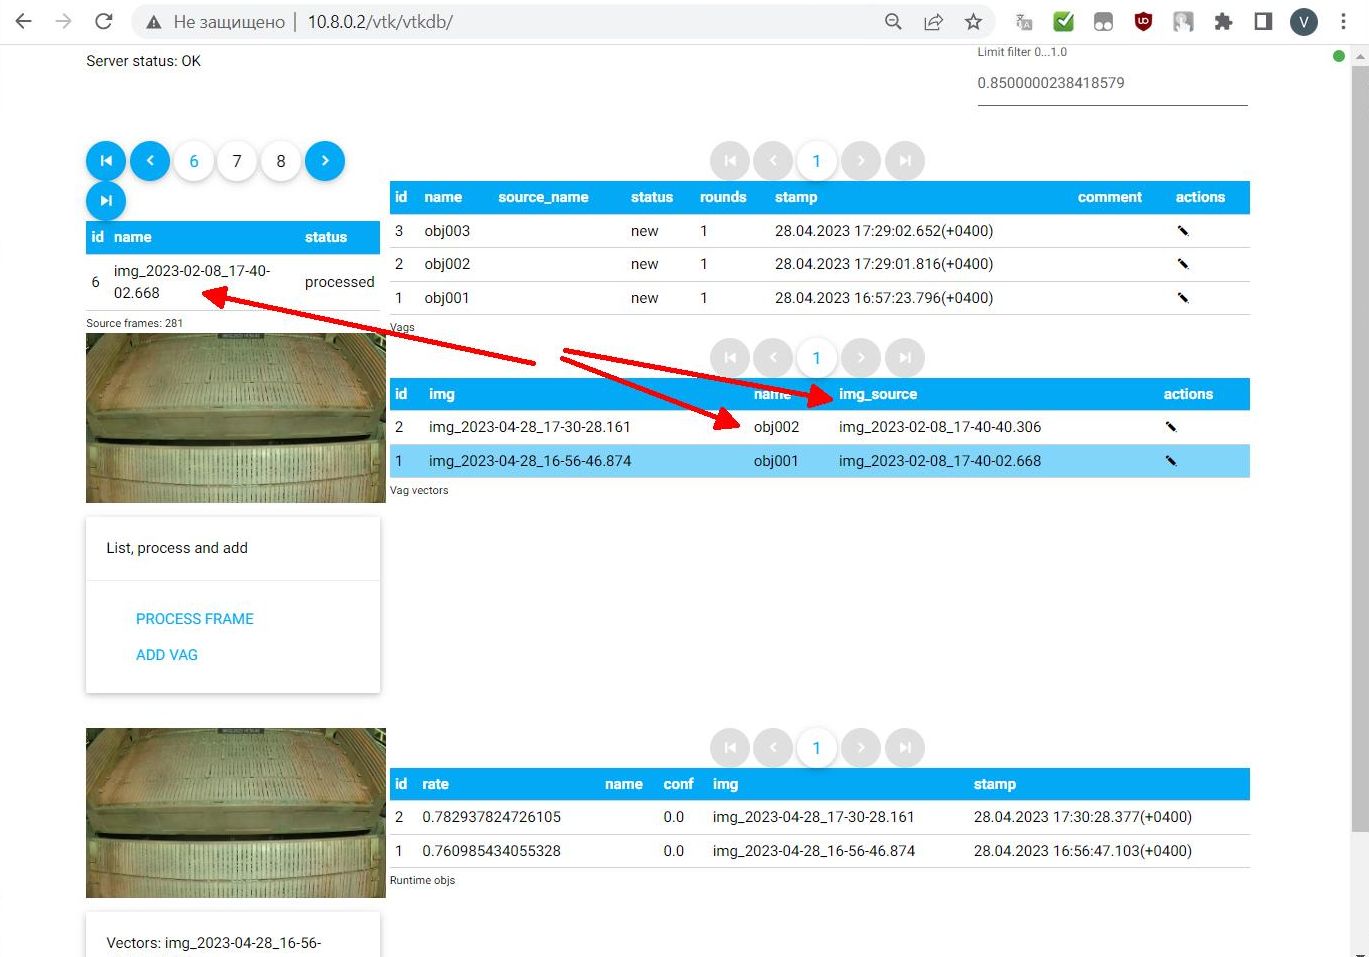The width and height of the screenshot is (1369, 957).
Task: Click runtime stamp 28.04.2023 16:56:47.103
Action: [x=1083, y=851]
